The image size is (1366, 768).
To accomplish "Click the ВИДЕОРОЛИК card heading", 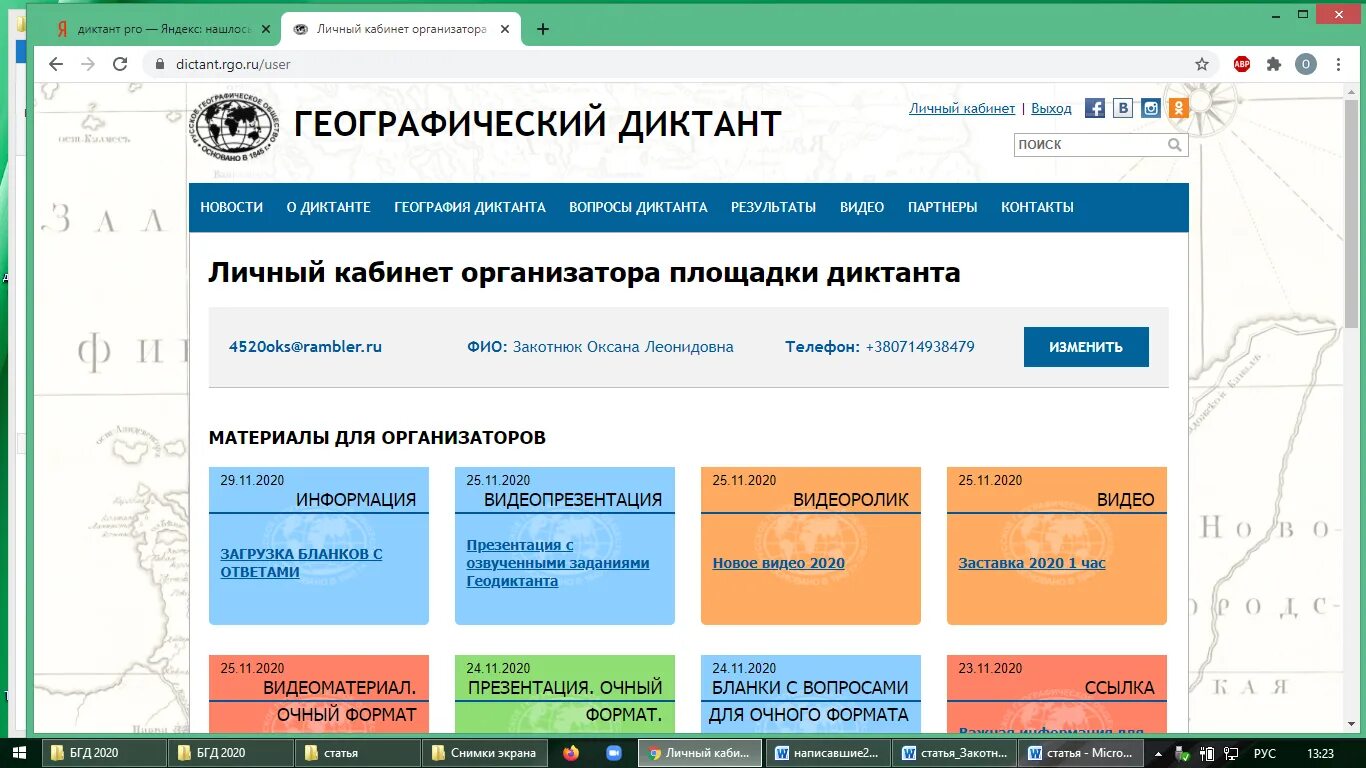I will pyautogui.click(x=851, y=500).
